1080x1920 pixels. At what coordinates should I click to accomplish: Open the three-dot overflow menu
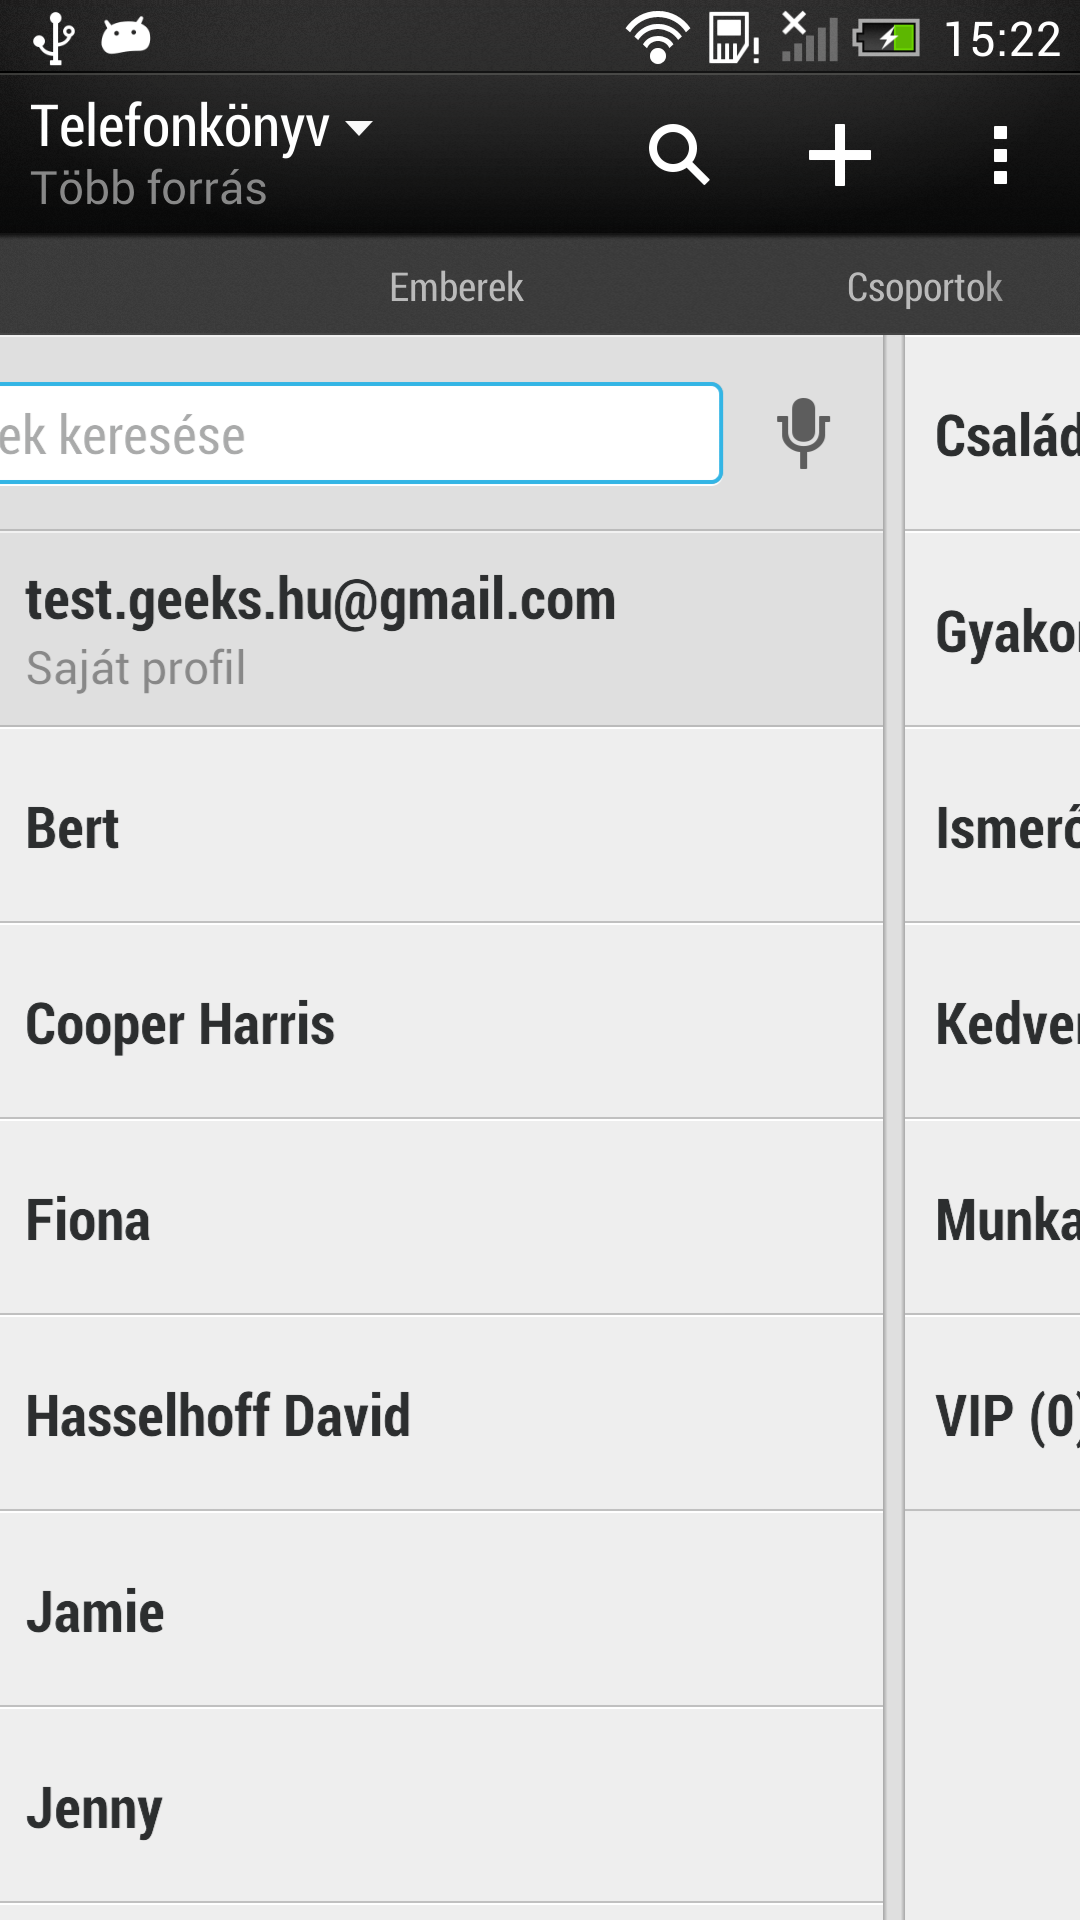999,155
